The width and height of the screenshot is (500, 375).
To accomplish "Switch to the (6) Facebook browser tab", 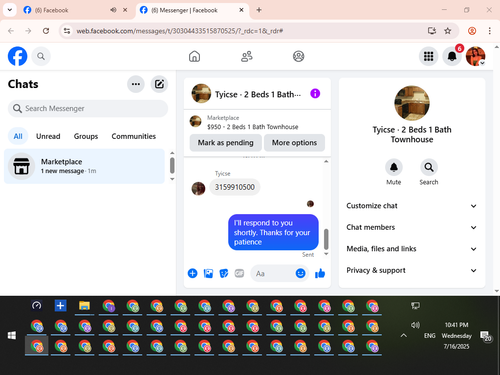I will [67, 10].
